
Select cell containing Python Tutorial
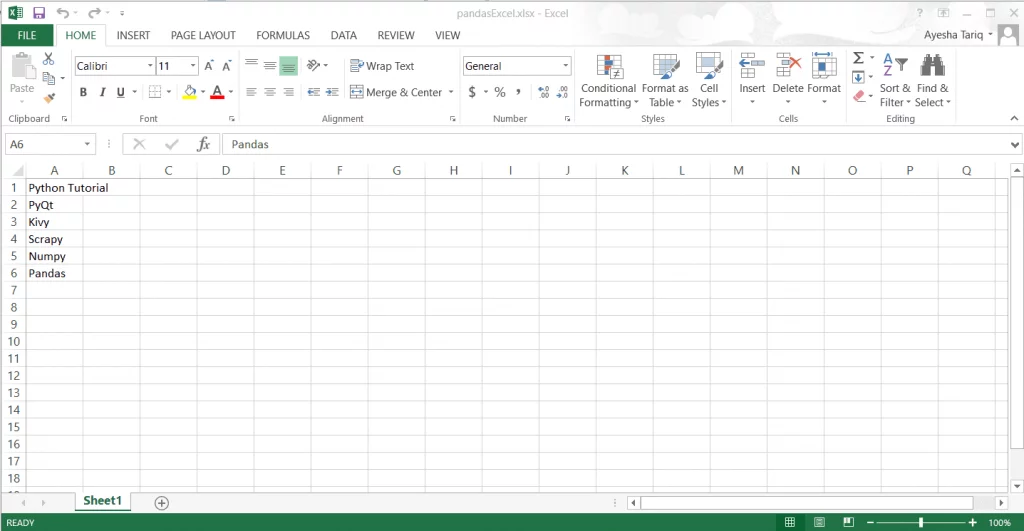[x=54, y=187]
